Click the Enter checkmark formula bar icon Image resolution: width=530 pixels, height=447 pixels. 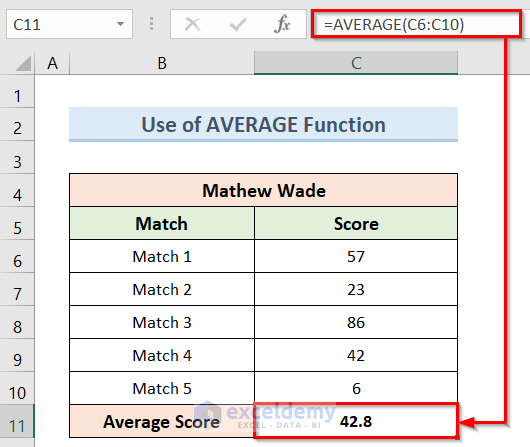(238, 24)
